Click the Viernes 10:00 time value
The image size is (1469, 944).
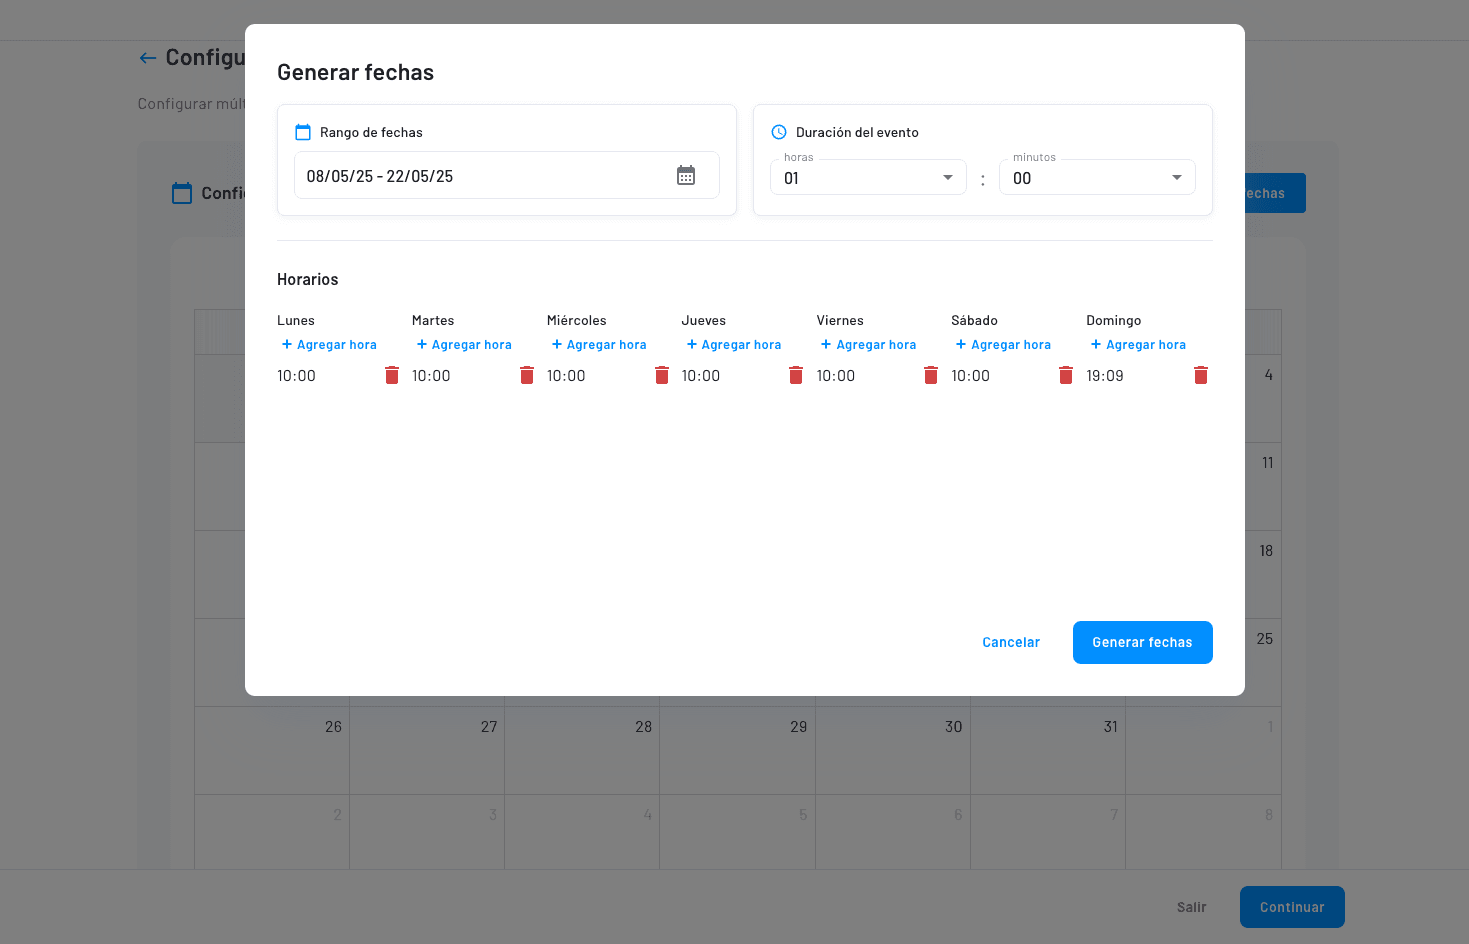pyautogui.click(x=836, y=376)
